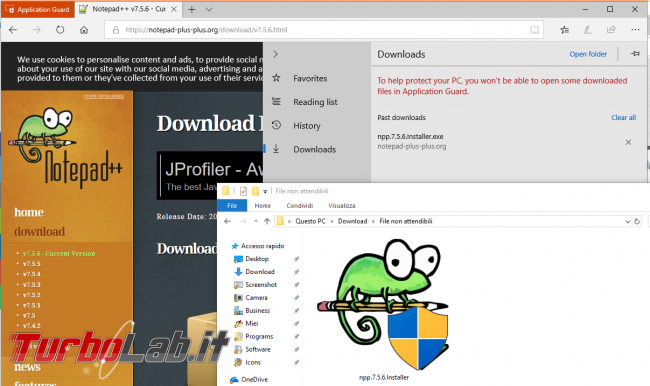The image size is (650, 386).
Task: Open Business folder in navigation pane
Action: [x=252, y=310]
